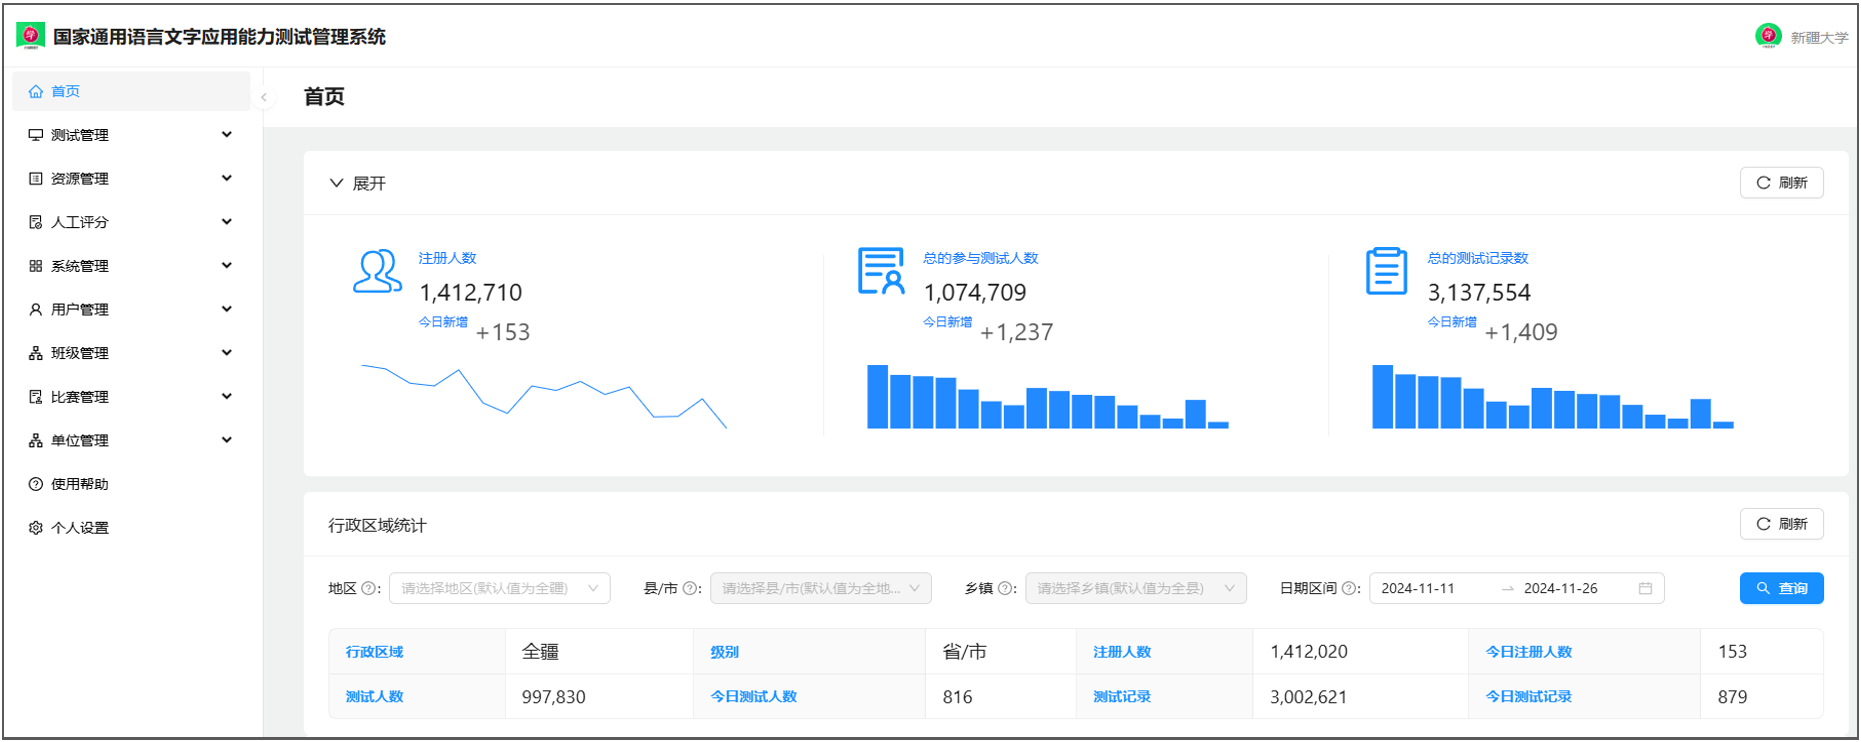This screenshot has width=1861, height=742.
Task: Click the help icon beside 日期区间 label
Action: tap(1349, 589)
